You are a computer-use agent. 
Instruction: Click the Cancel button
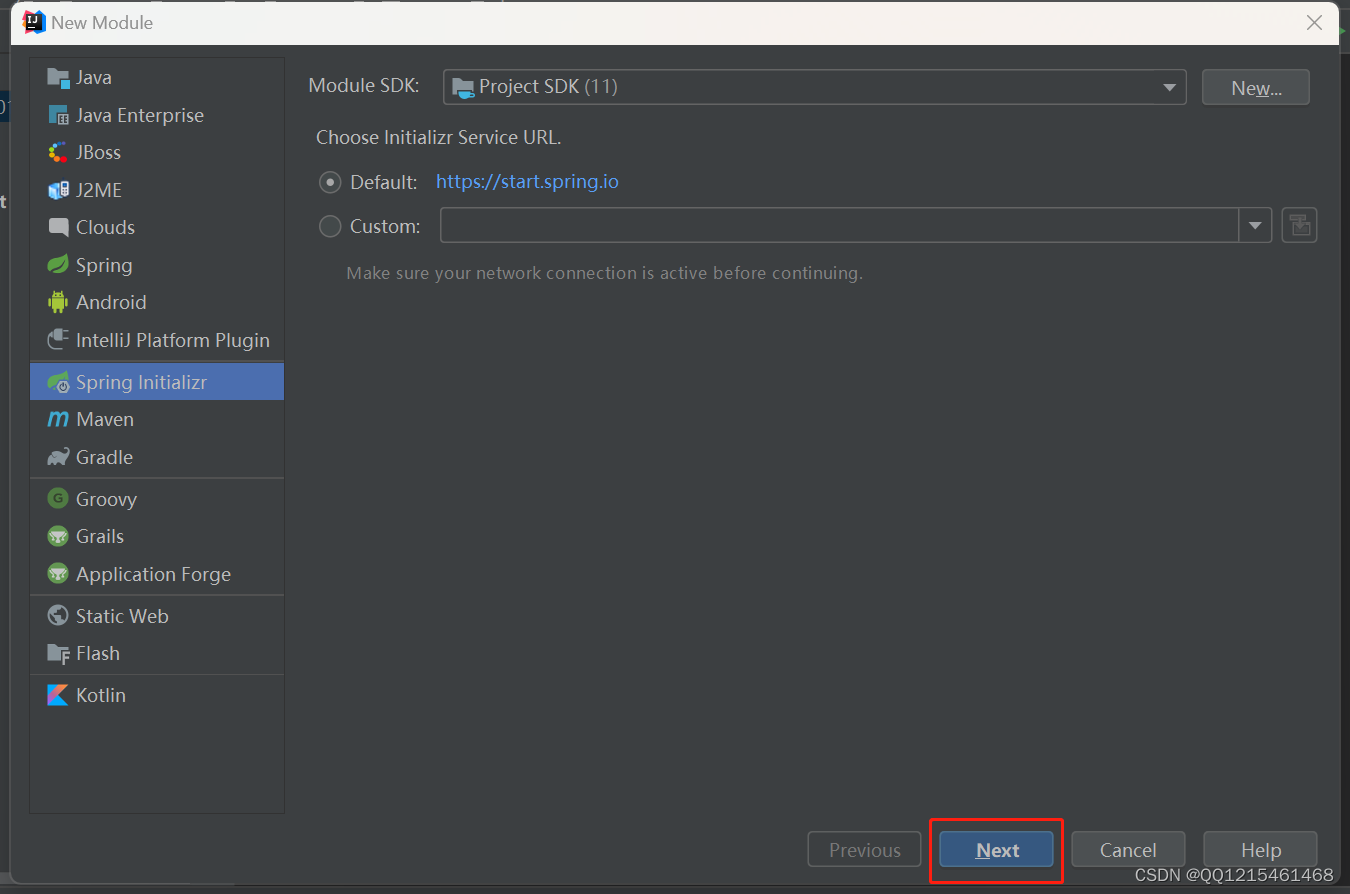[1128, 850]
